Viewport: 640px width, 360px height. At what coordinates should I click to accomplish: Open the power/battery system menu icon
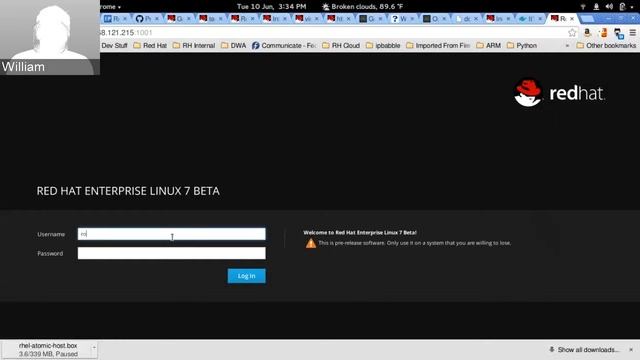click(622, 7)
